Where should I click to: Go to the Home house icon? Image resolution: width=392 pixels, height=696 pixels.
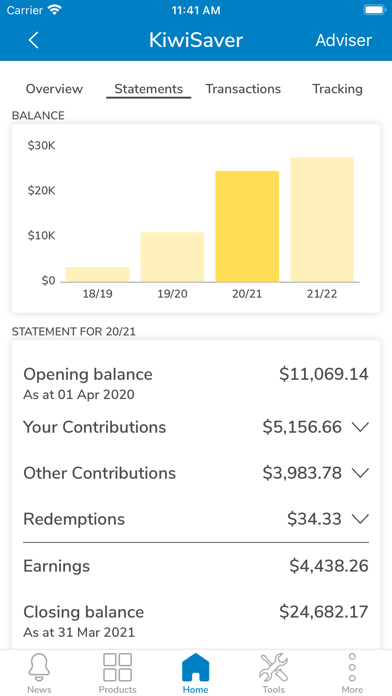(x=195, y=667)
